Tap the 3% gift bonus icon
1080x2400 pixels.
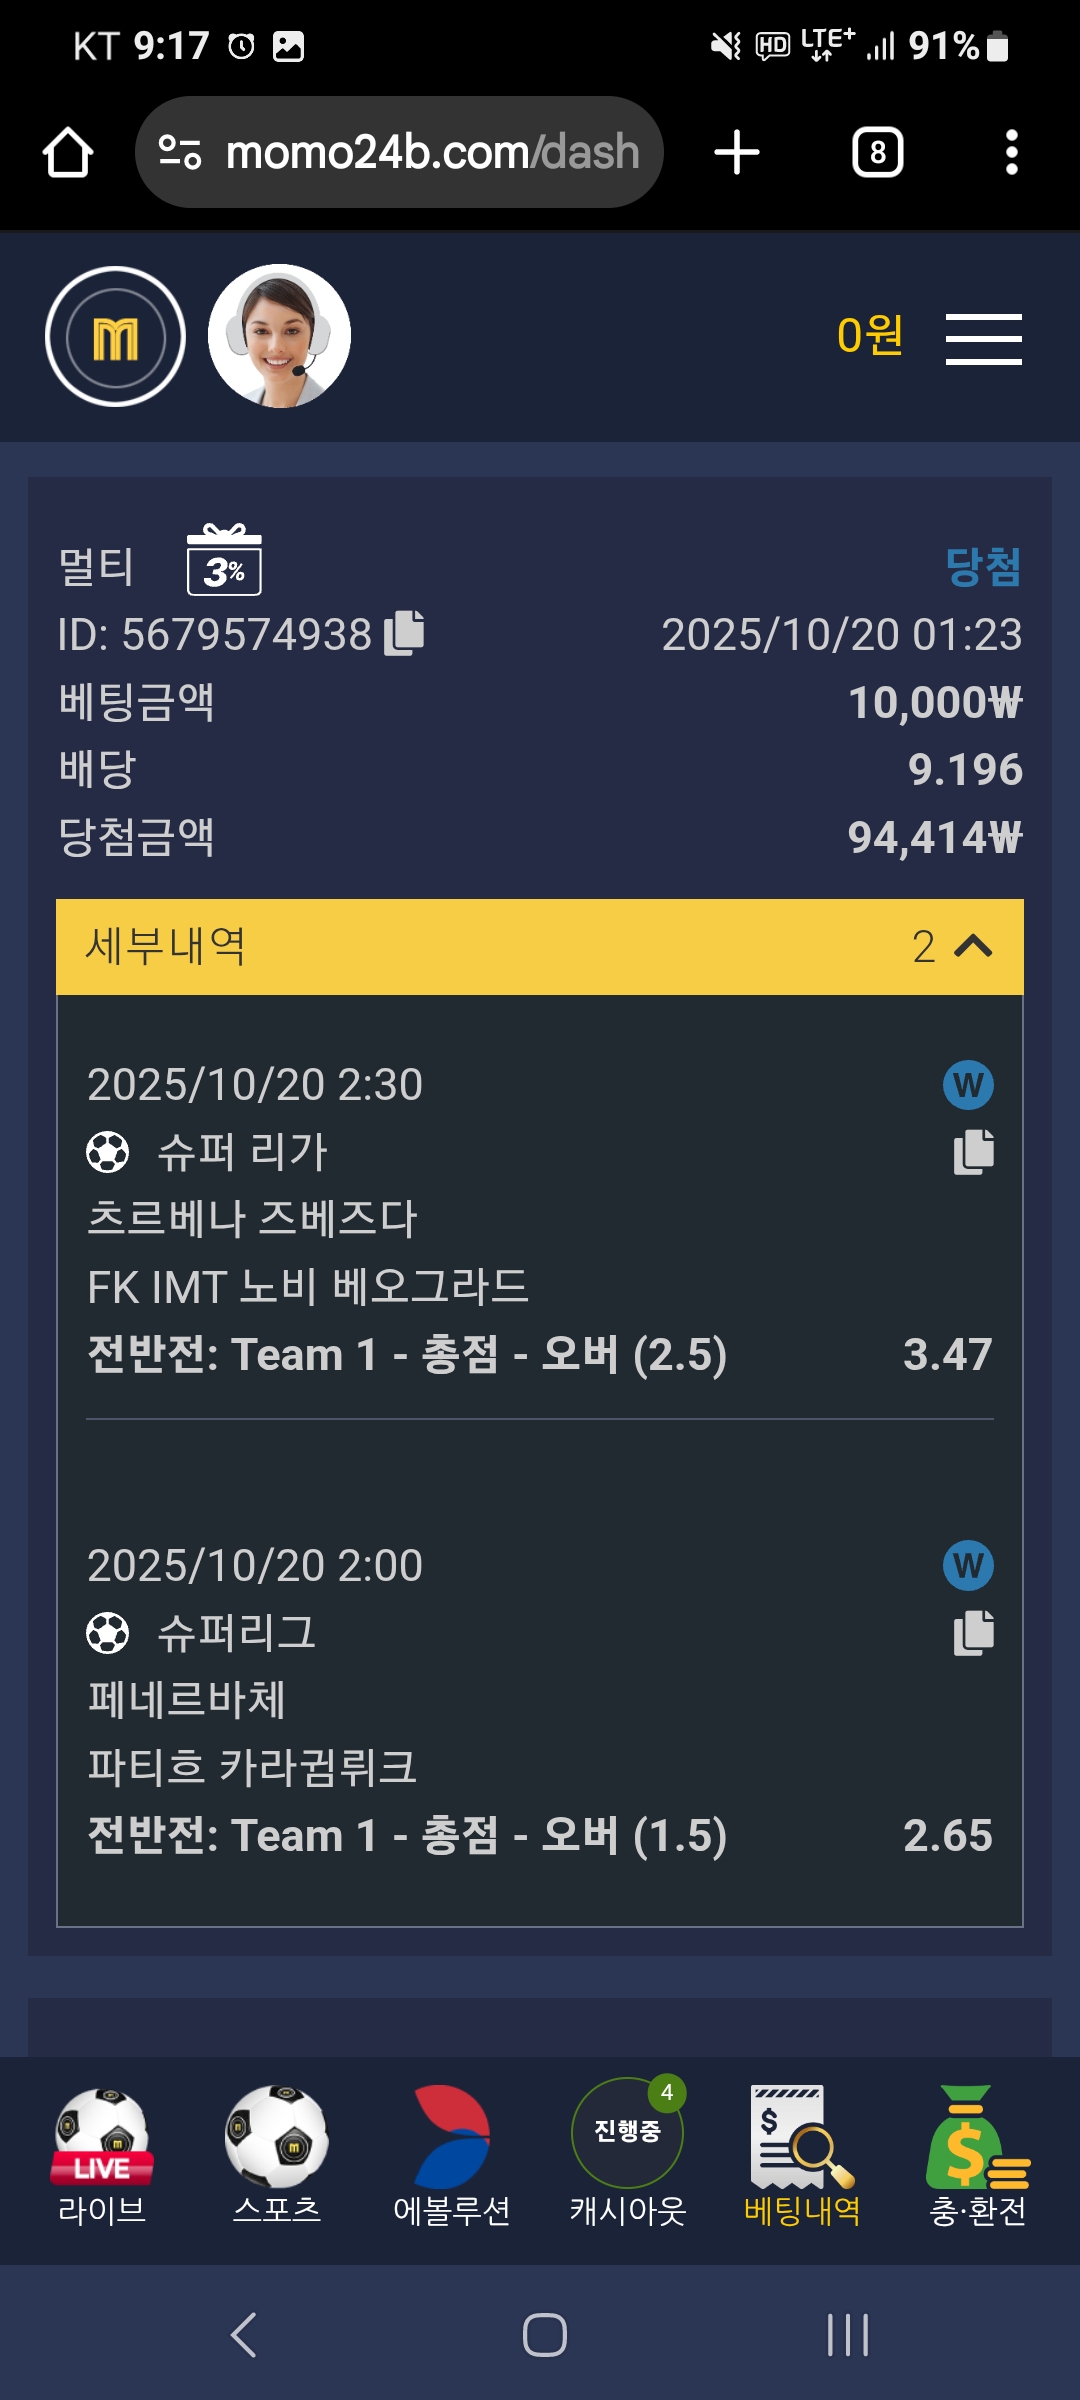[x=224, y=561]
